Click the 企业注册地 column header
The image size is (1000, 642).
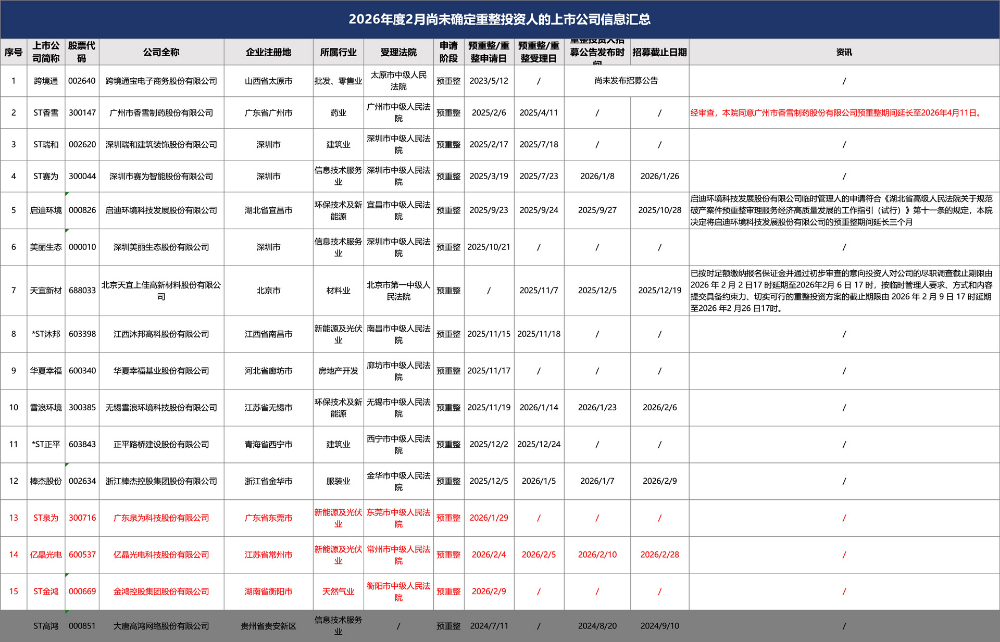268,52
